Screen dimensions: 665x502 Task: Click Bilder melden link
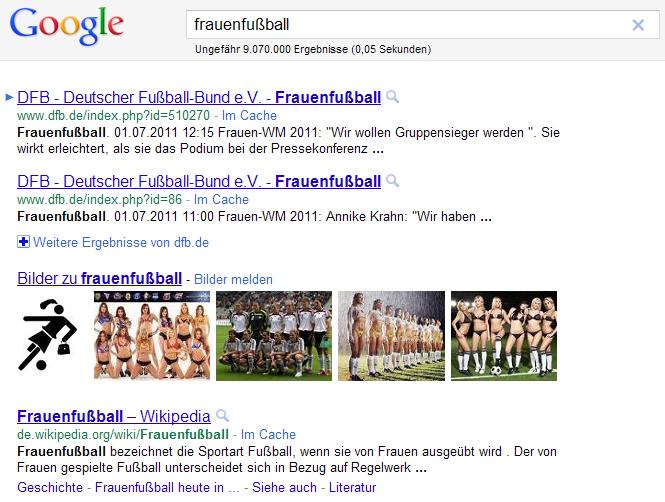[x=233, y=279]
